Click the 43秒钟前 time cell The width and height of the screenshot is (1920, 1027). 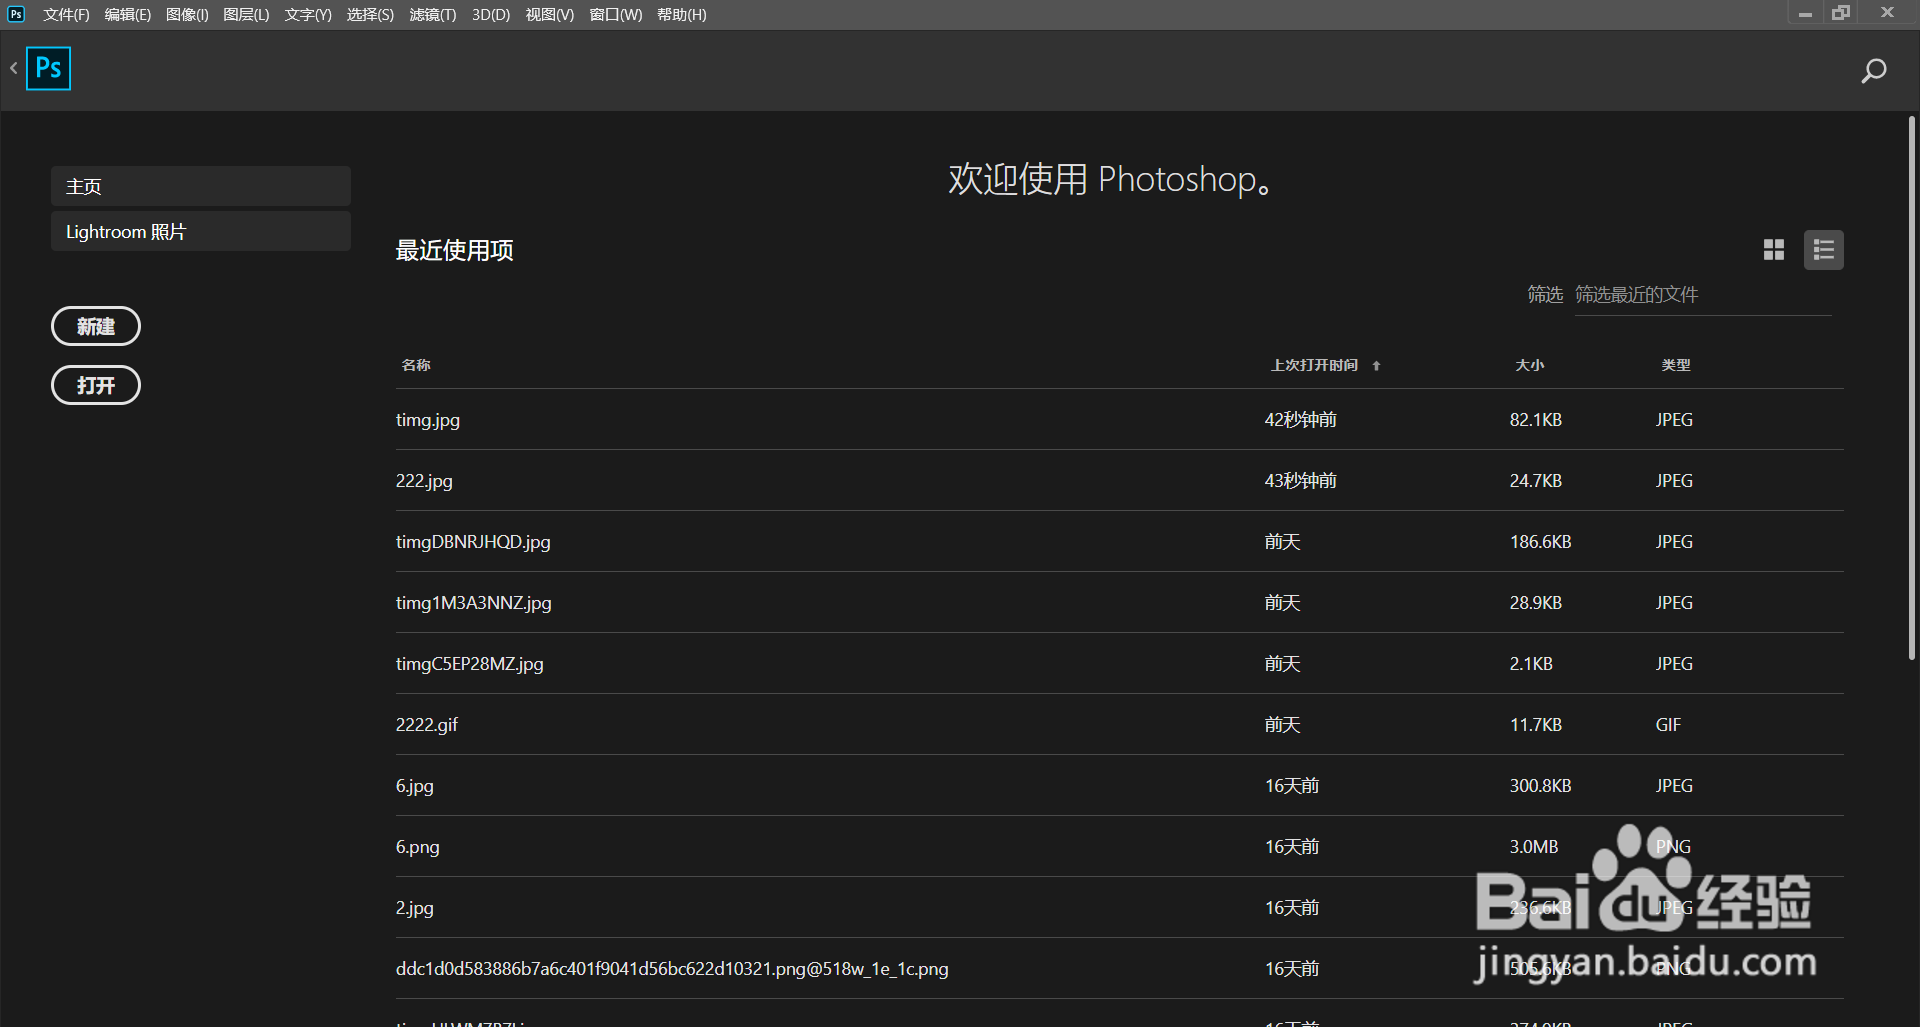[1301, 481]
